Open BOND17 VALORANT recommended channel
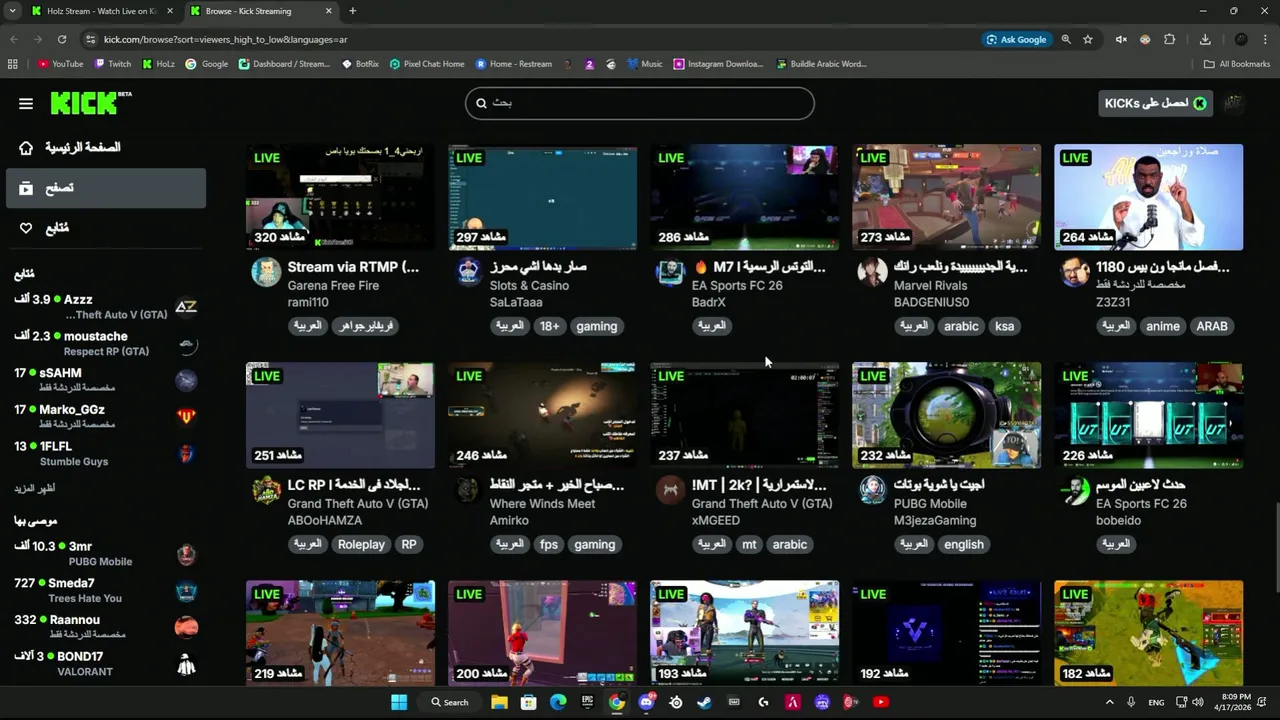Screen dimensions: 1280x720 106,663
